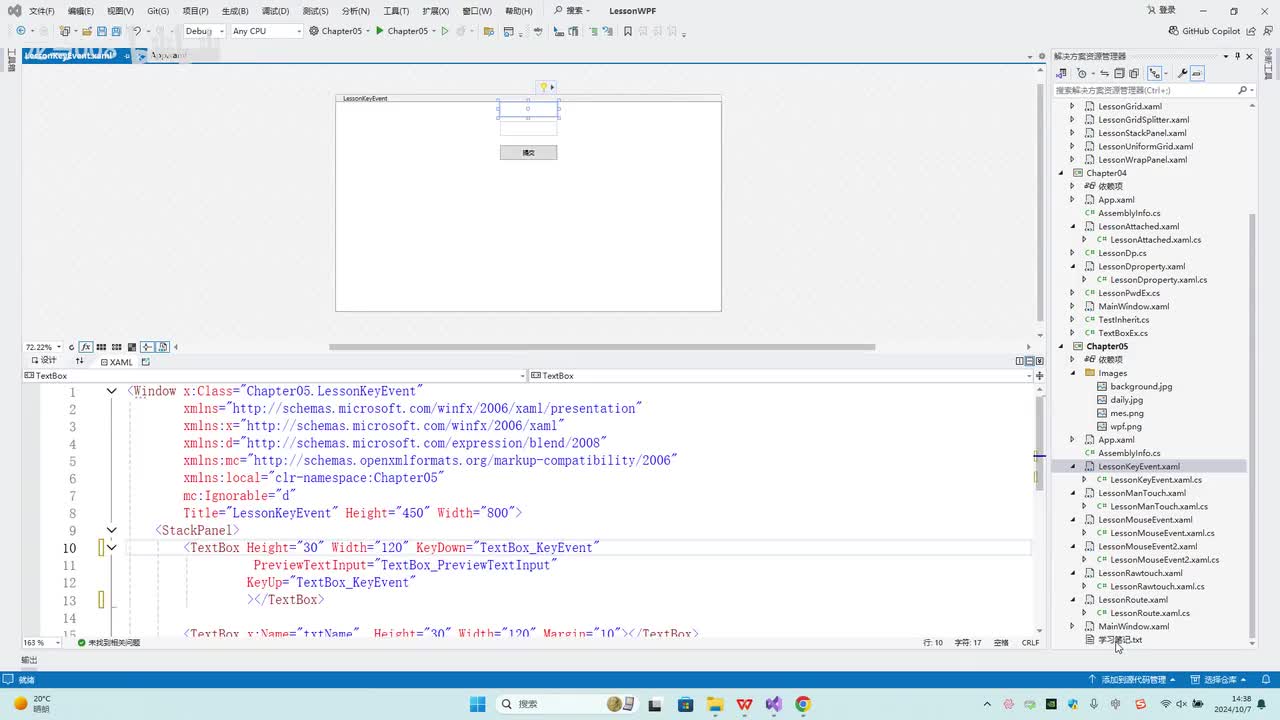Toggle the preview selected items button

tap(1197, 73)
